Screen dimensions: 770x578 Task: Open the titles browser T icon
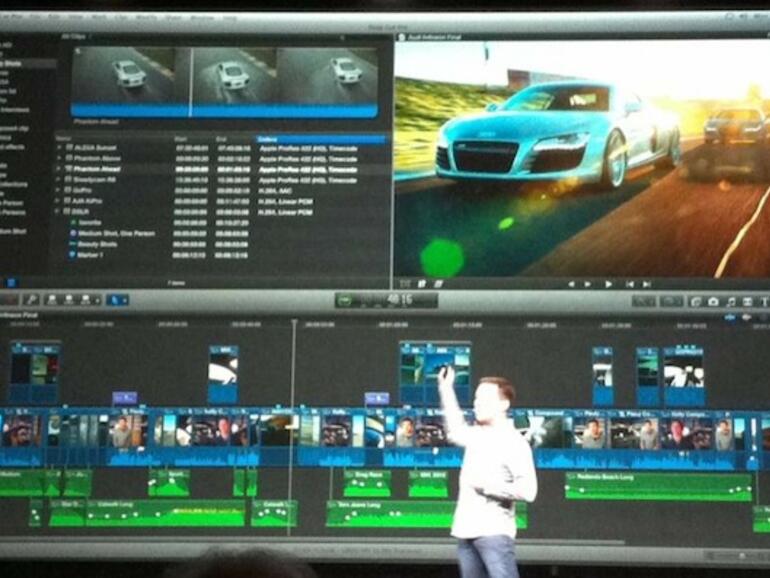click(764, 302)
